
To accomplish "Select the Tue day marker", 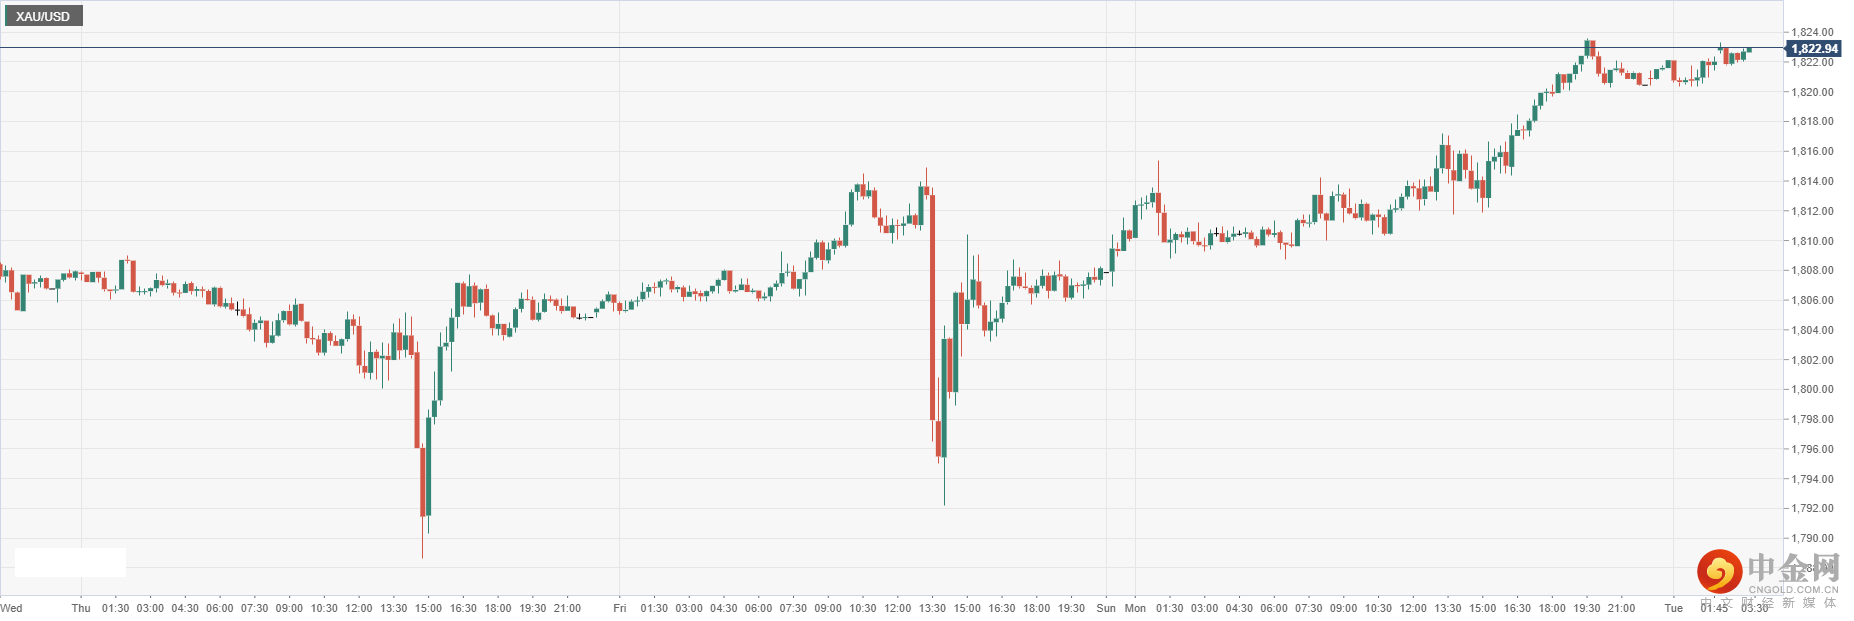I will pos(1673,608).
